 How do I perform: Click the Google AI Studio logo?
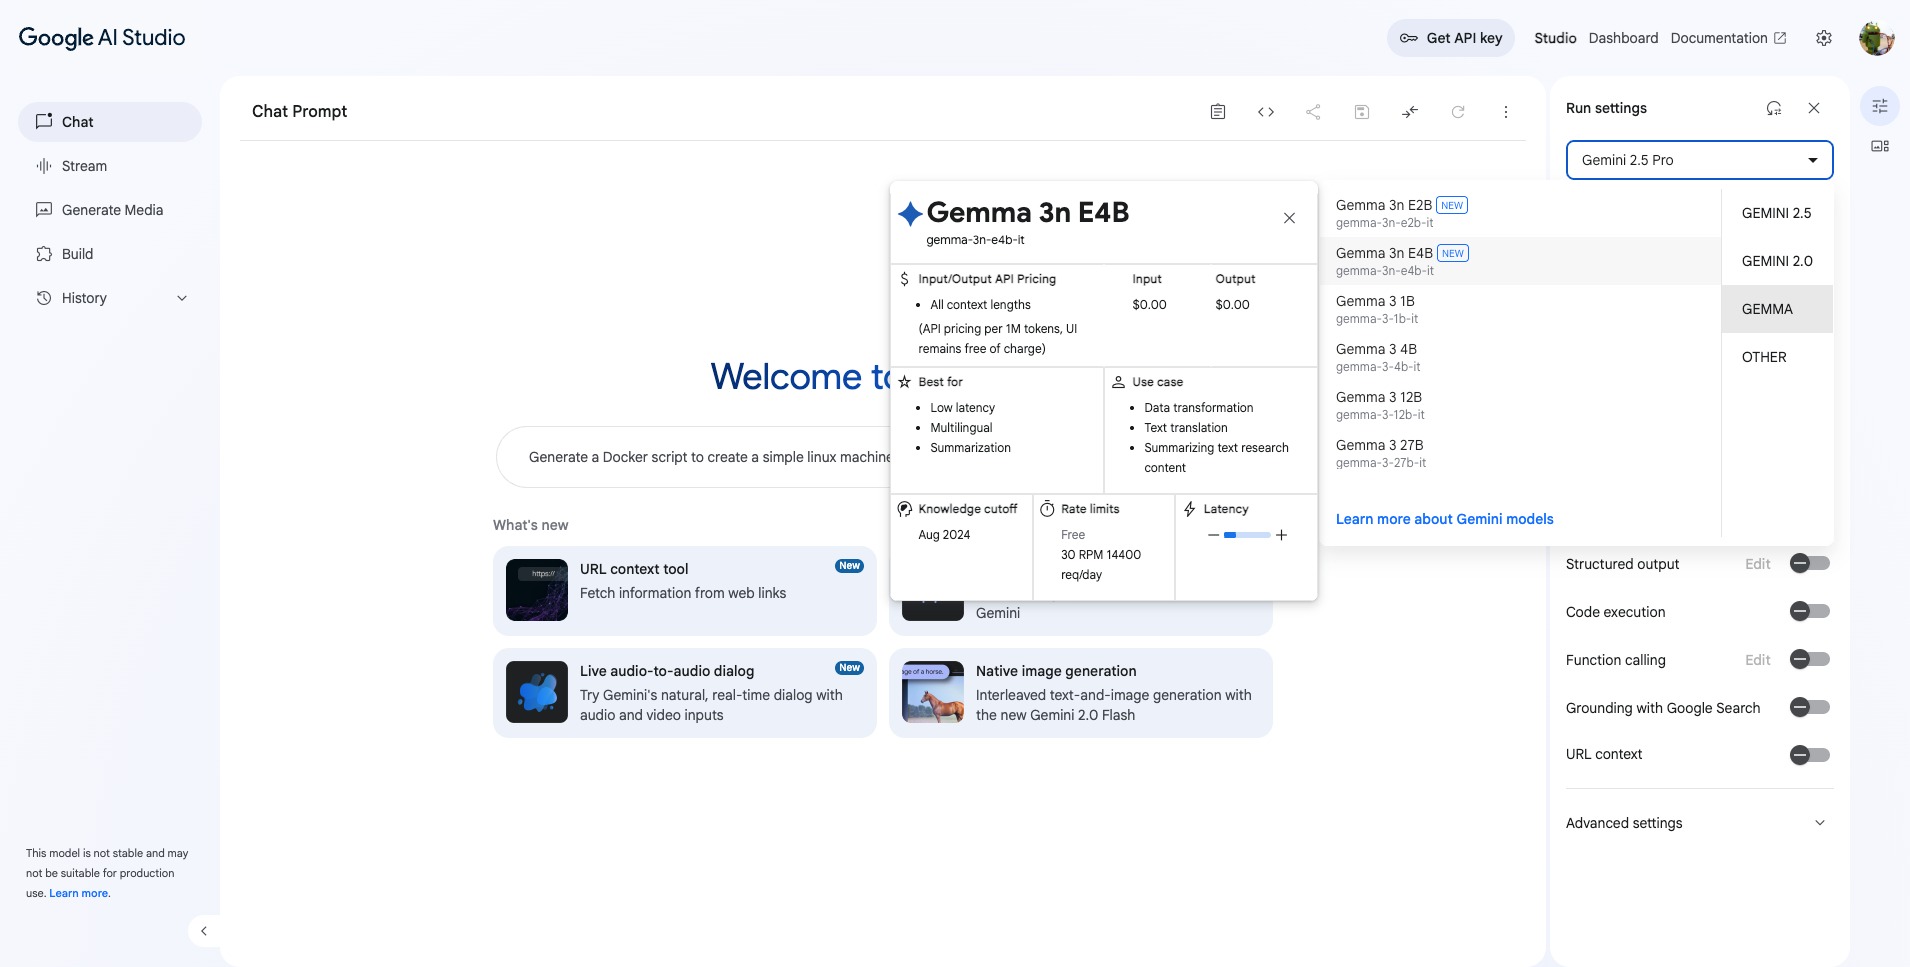click(x=102, y=38)
